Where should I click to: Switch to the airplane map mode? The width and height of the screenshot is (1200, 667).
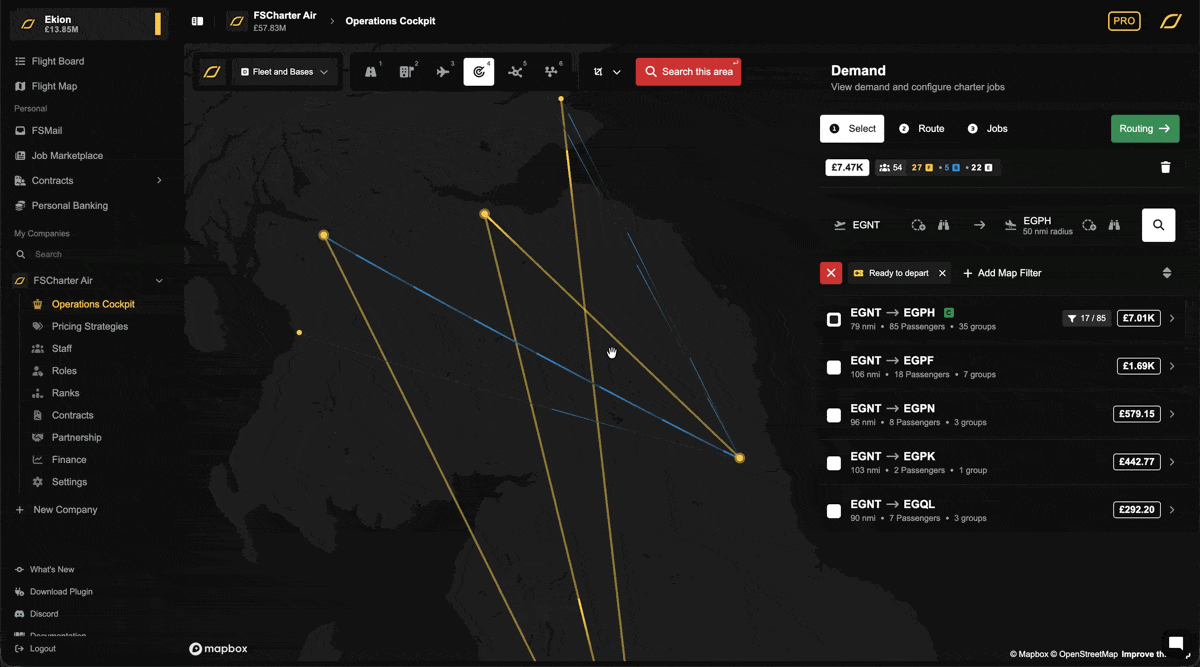coord(443,72)
